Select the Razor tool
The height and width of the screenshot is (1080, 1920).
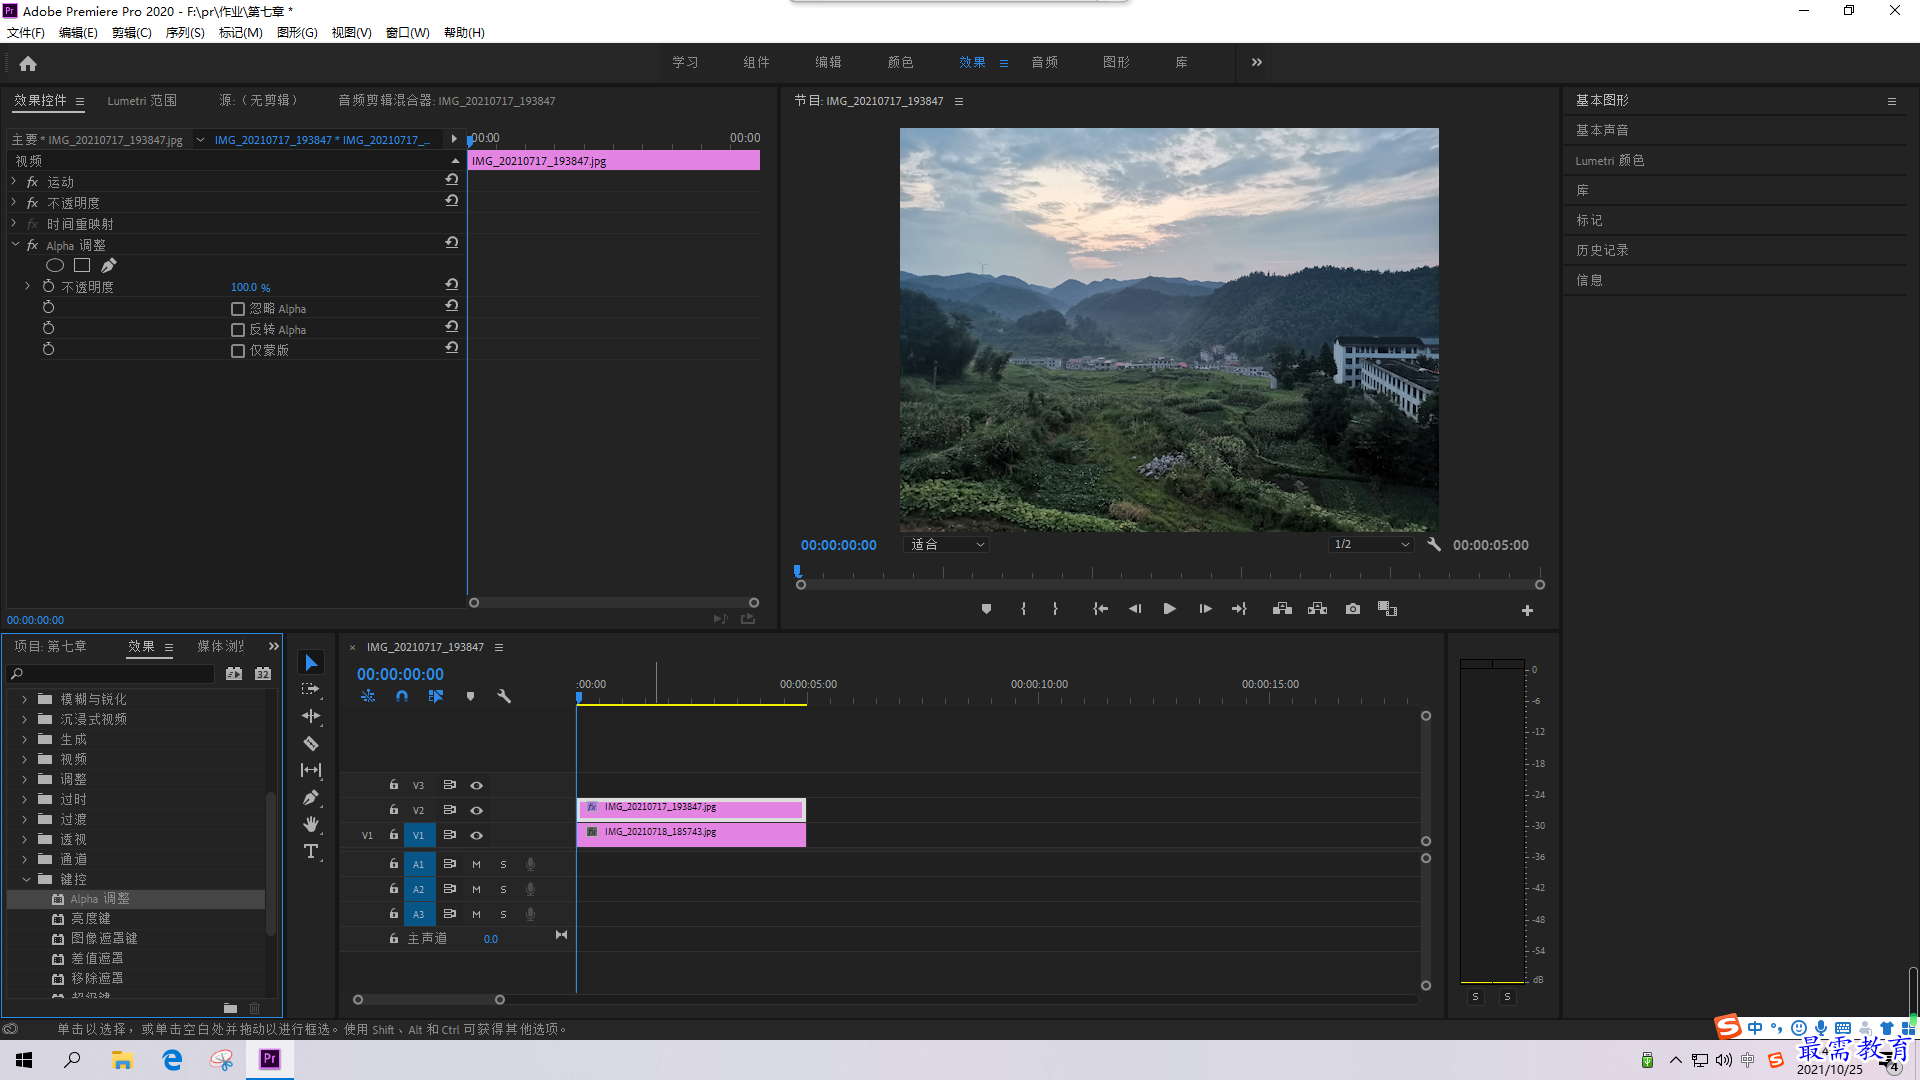pos(311,743)
